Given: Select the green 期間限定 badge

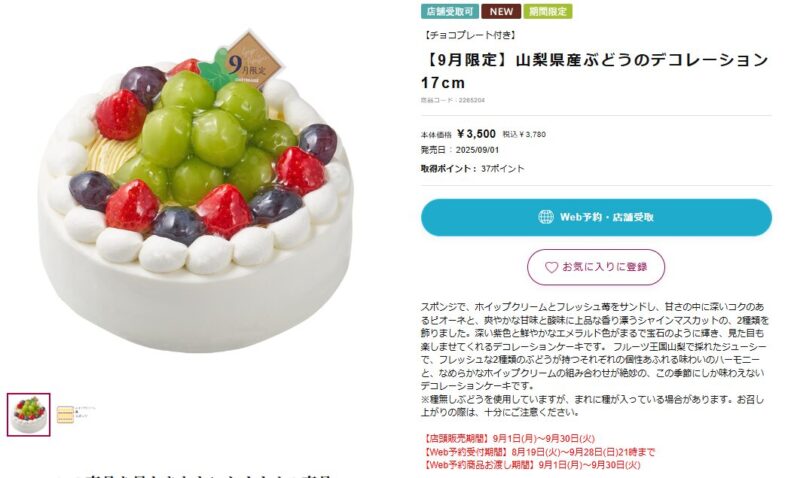Looking at the screenshot, I should click(548, 11).
